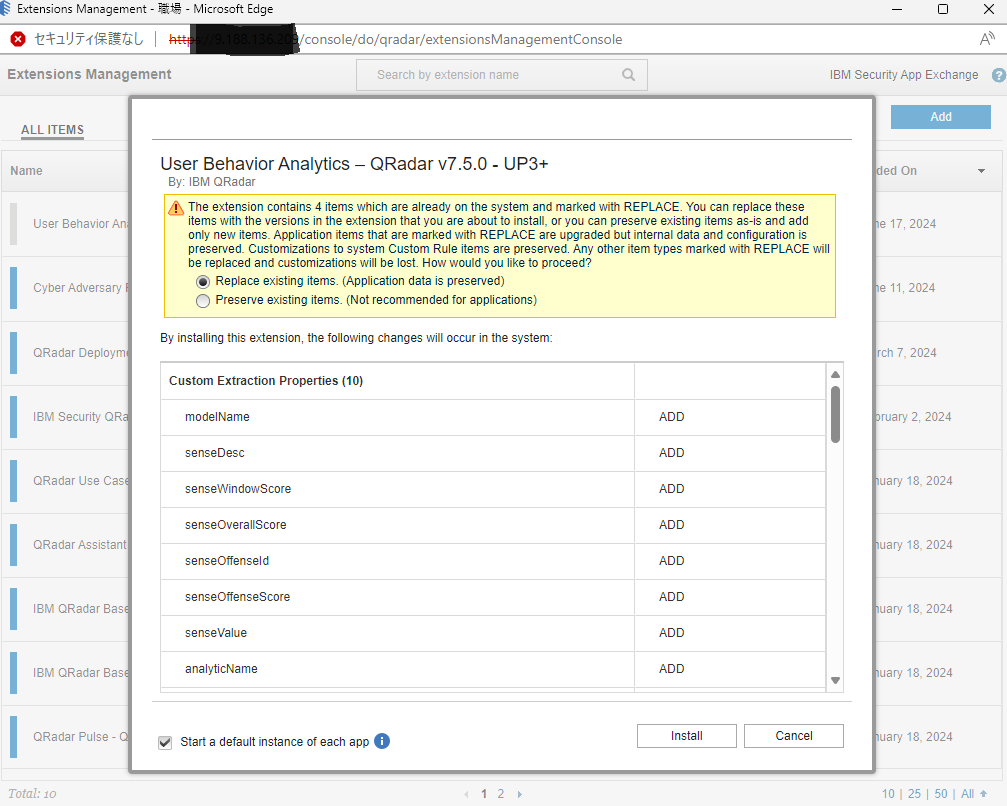Select the senseOverallScore property row
Screen dimensions: 1007x806
493,525
